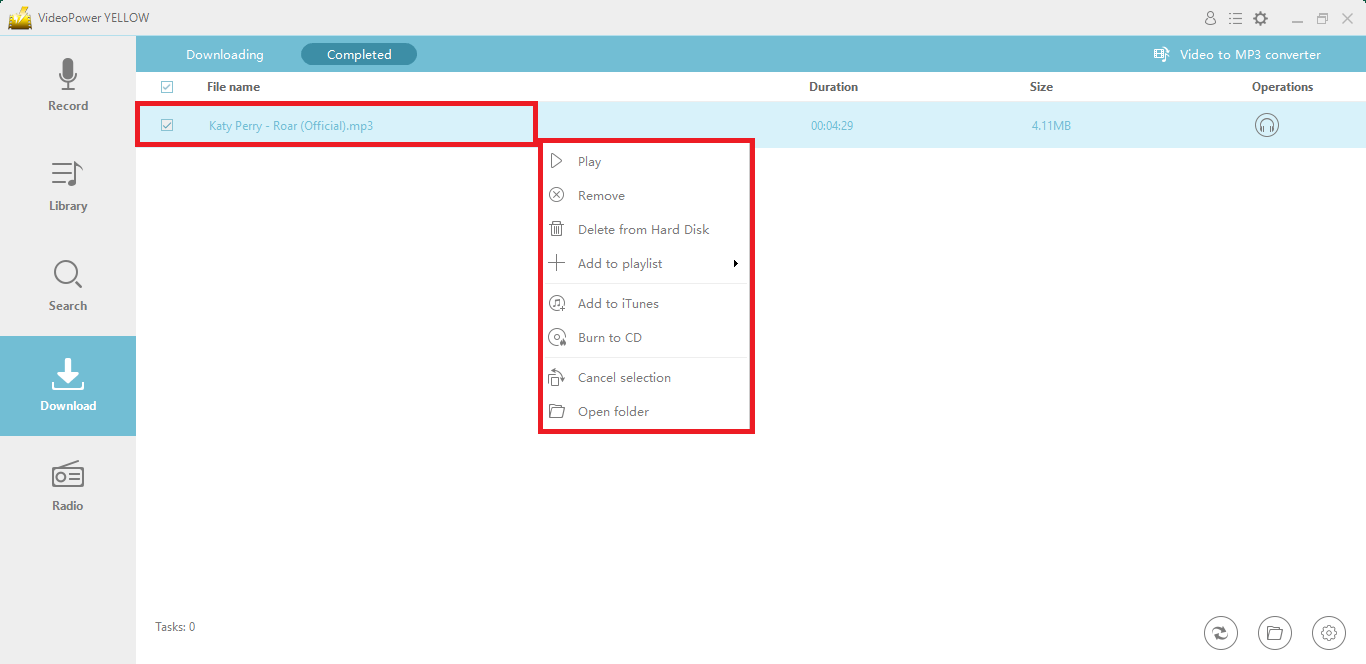The width and height of the screenshot is (1366, 664).
Task: Open the settings gear in the title bar
Action: [1261, 18]
